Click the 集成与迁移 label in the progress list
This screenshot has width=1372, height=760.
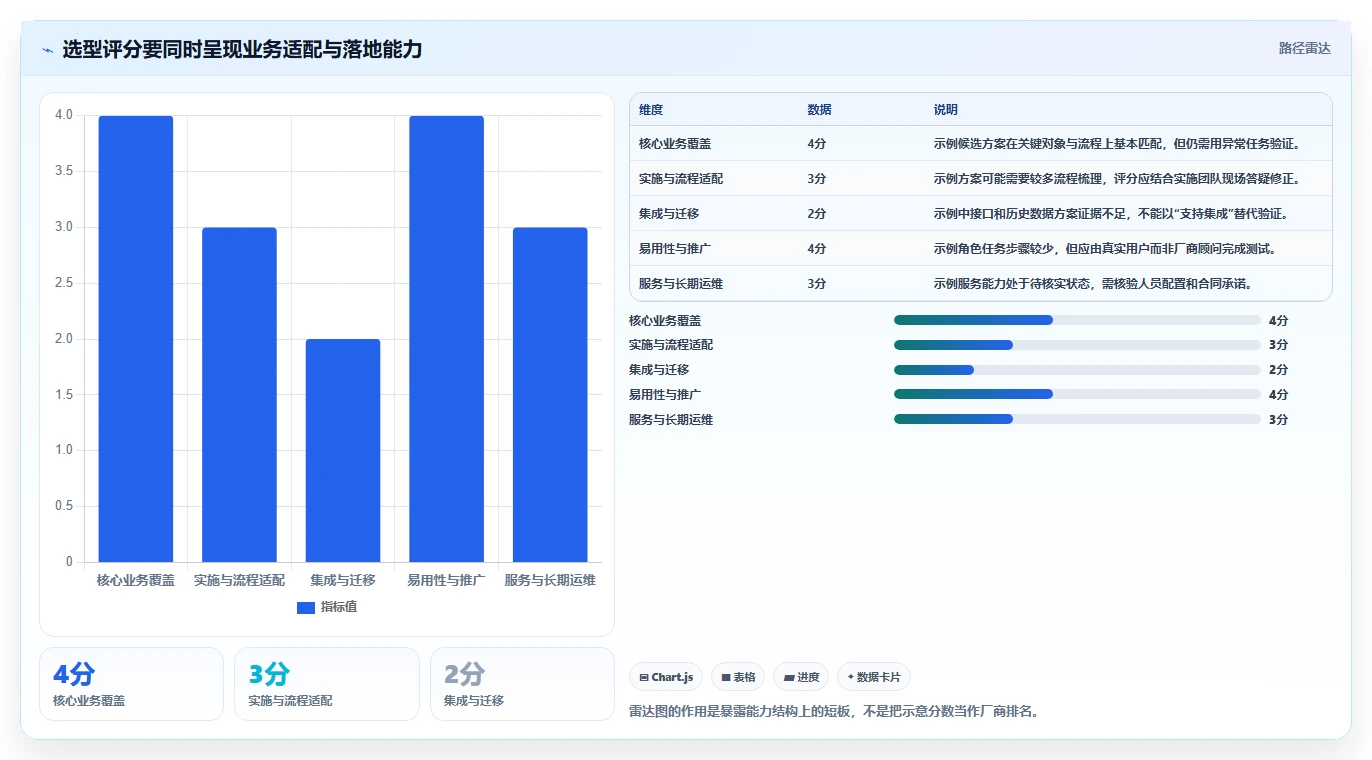(x=659, y=370)
